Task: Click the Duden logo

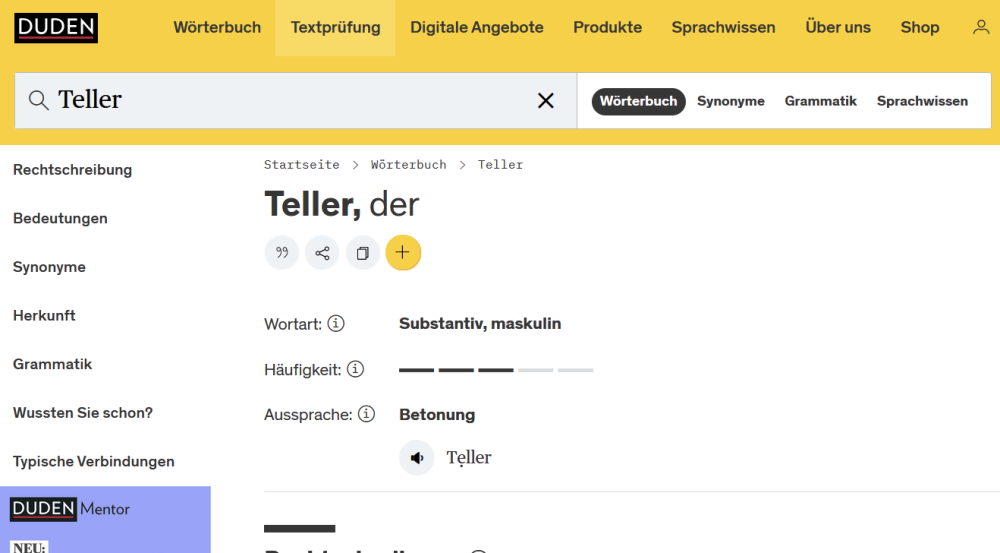Action: coord(56,28)
